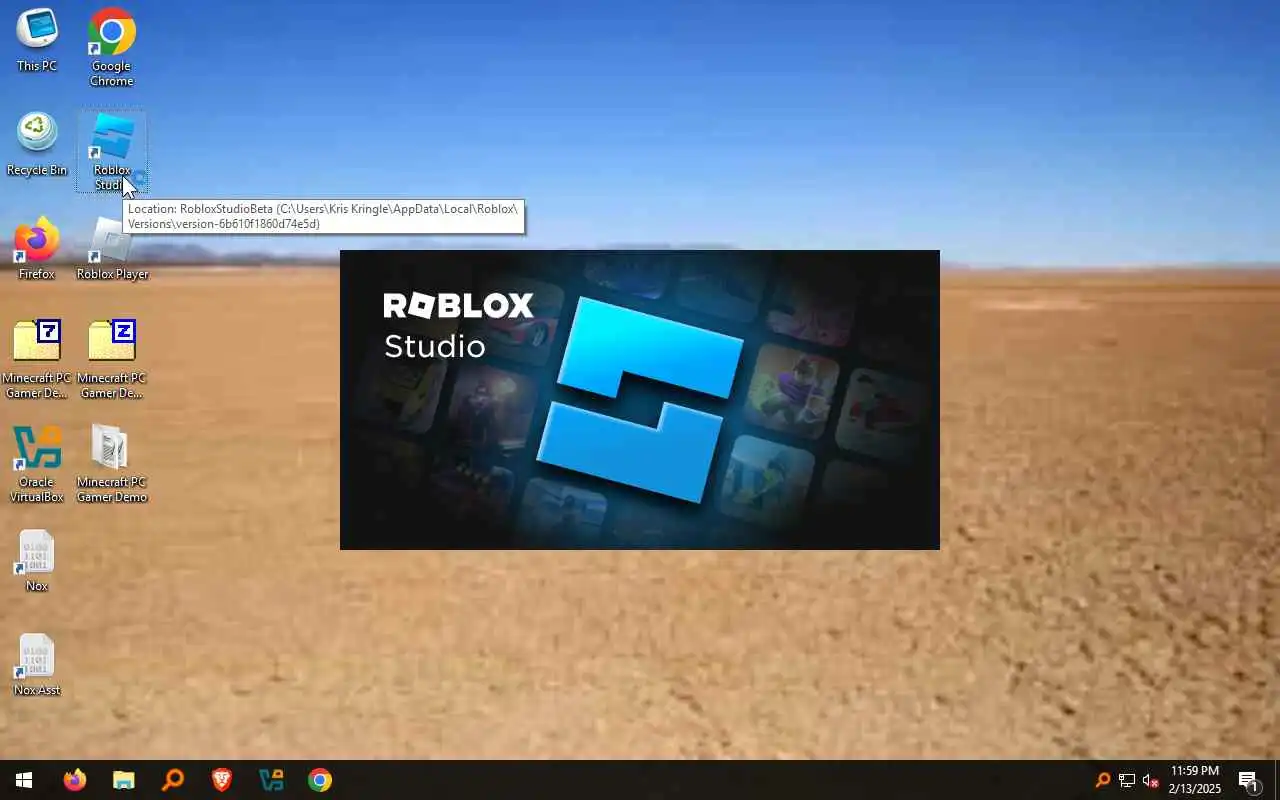
Task: Open Brave browser from the taskbar
Action: 221,780
